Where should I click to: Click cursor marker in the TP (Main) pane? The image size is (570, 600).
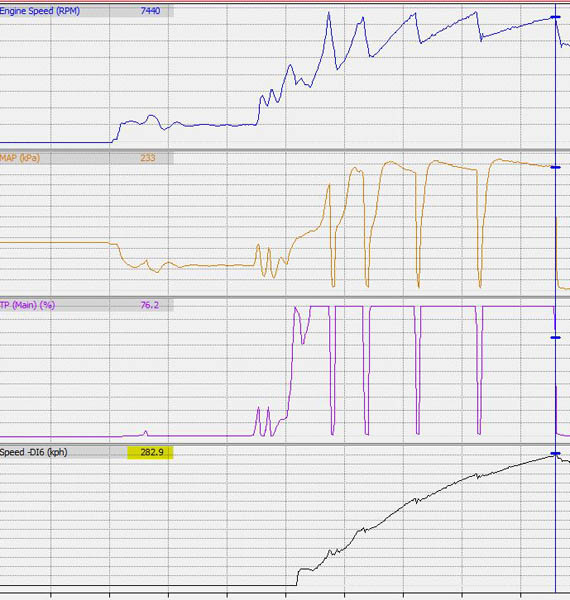pos(555,338)
